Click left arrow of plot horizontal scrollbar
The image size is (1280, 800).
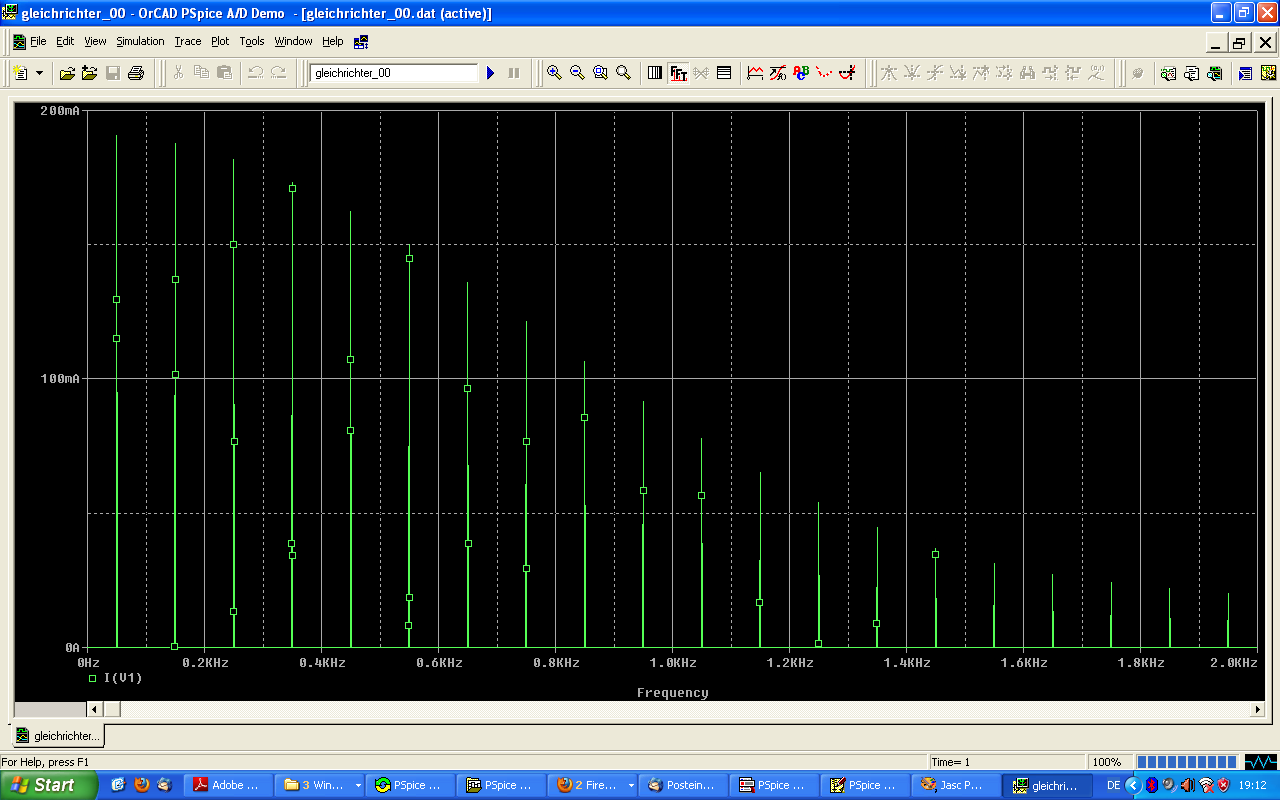pos(95,709)
